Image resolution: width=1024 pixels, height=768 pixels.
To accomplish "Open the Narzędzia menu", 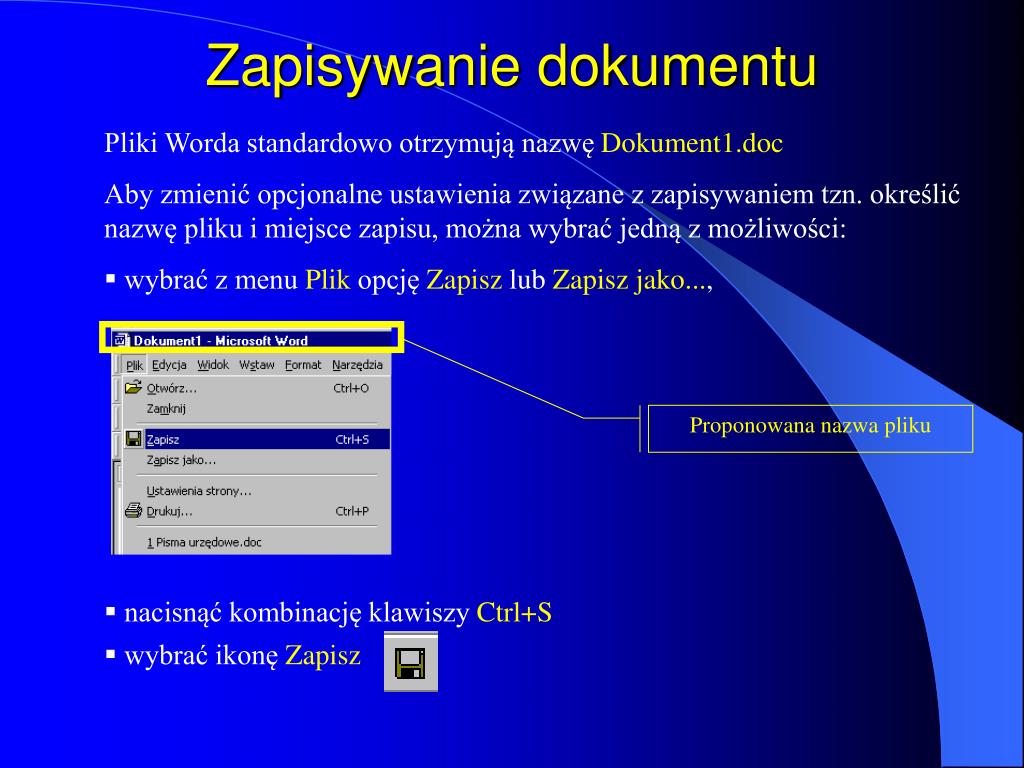I will (357, 365).
